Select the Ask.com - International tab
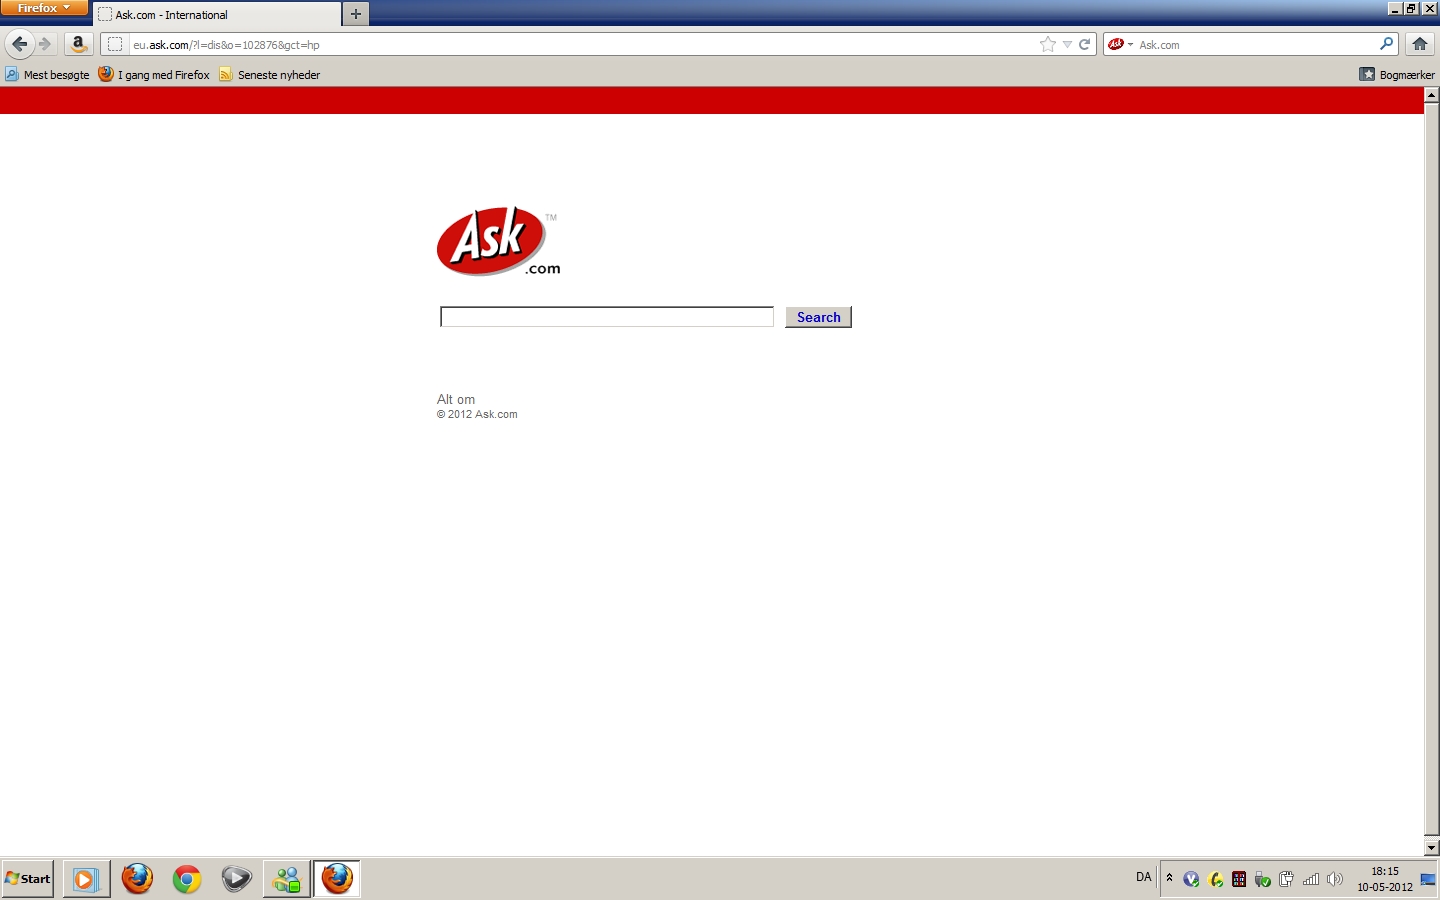Image resolution: width=1440 pixels, height=900 pixels. (x=217, y=15)
